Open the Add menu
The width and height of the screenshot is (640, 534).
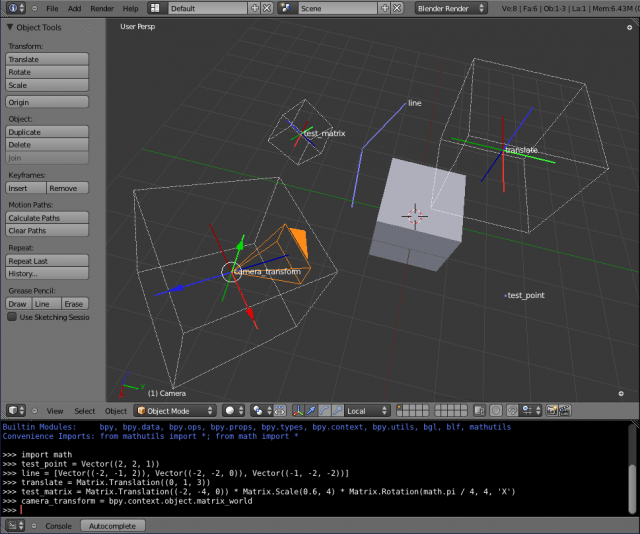coord(74,8)
